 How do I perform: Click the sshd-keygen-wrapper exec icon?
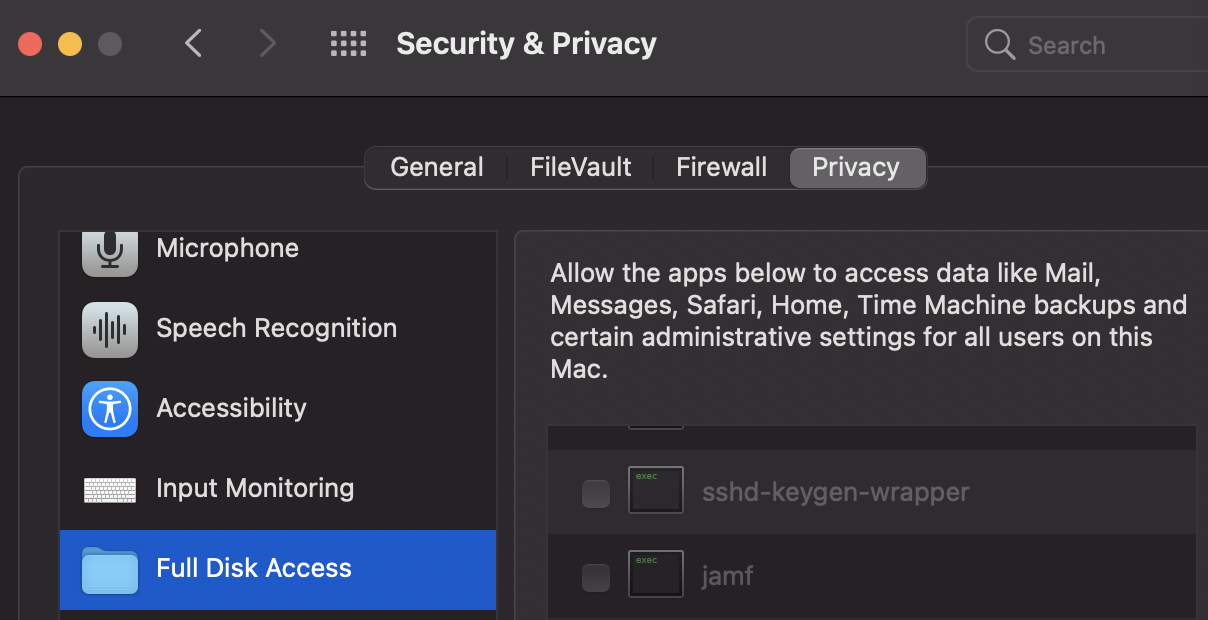click(x=655, y=491)
